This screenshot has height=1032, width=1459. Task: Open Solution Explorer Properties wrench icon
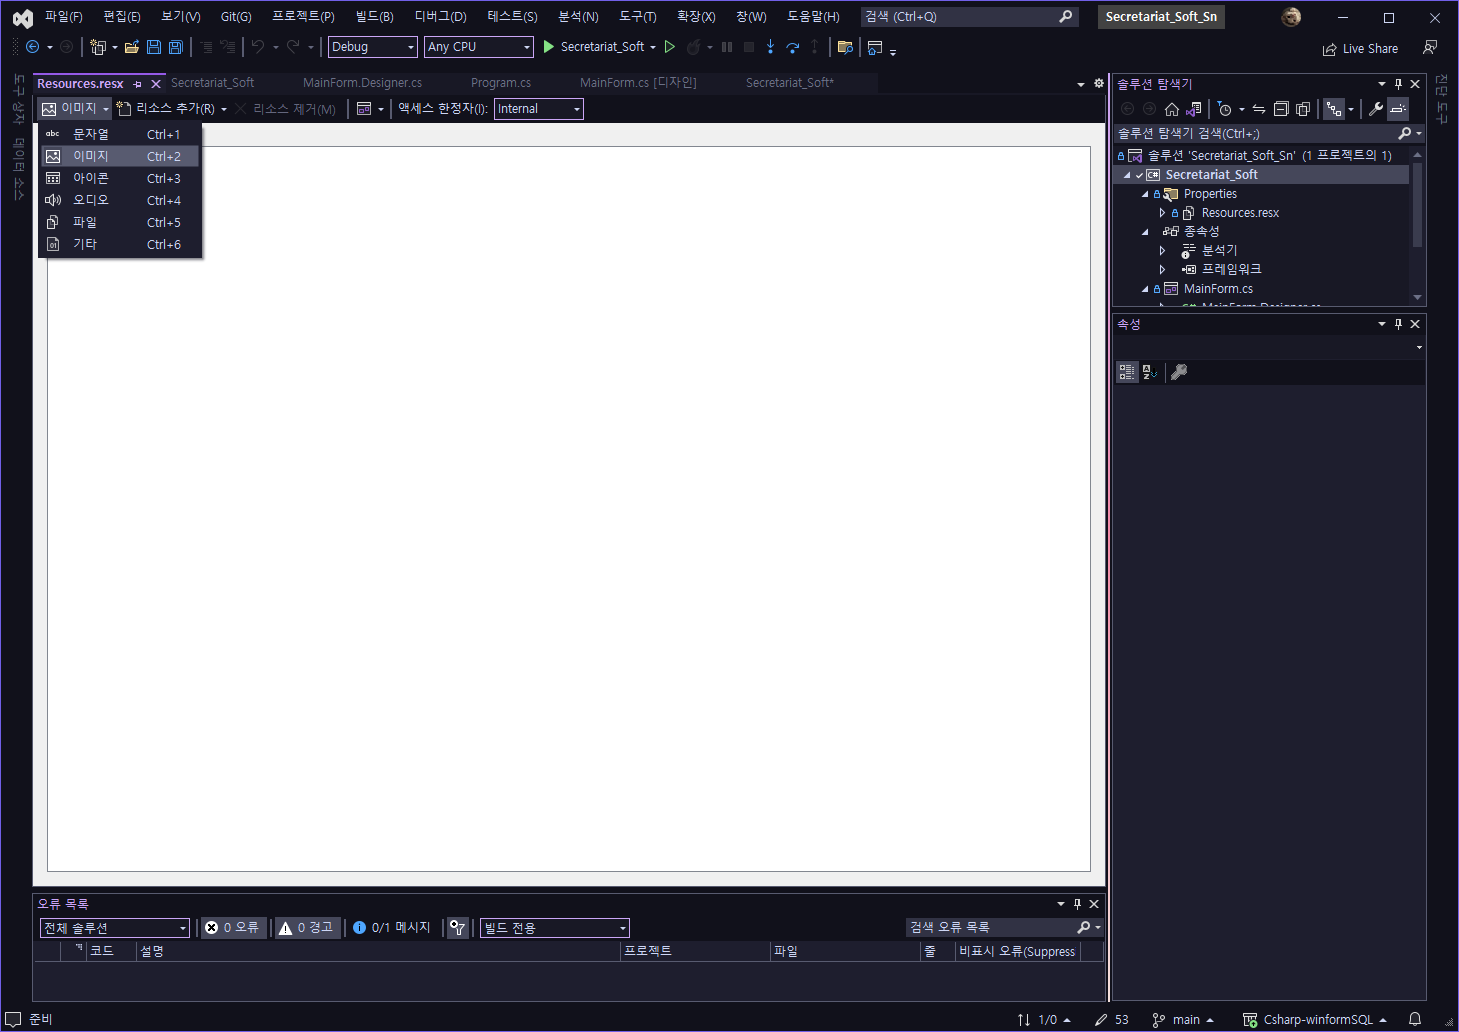pyautogui.click(x=1376, y=109)
